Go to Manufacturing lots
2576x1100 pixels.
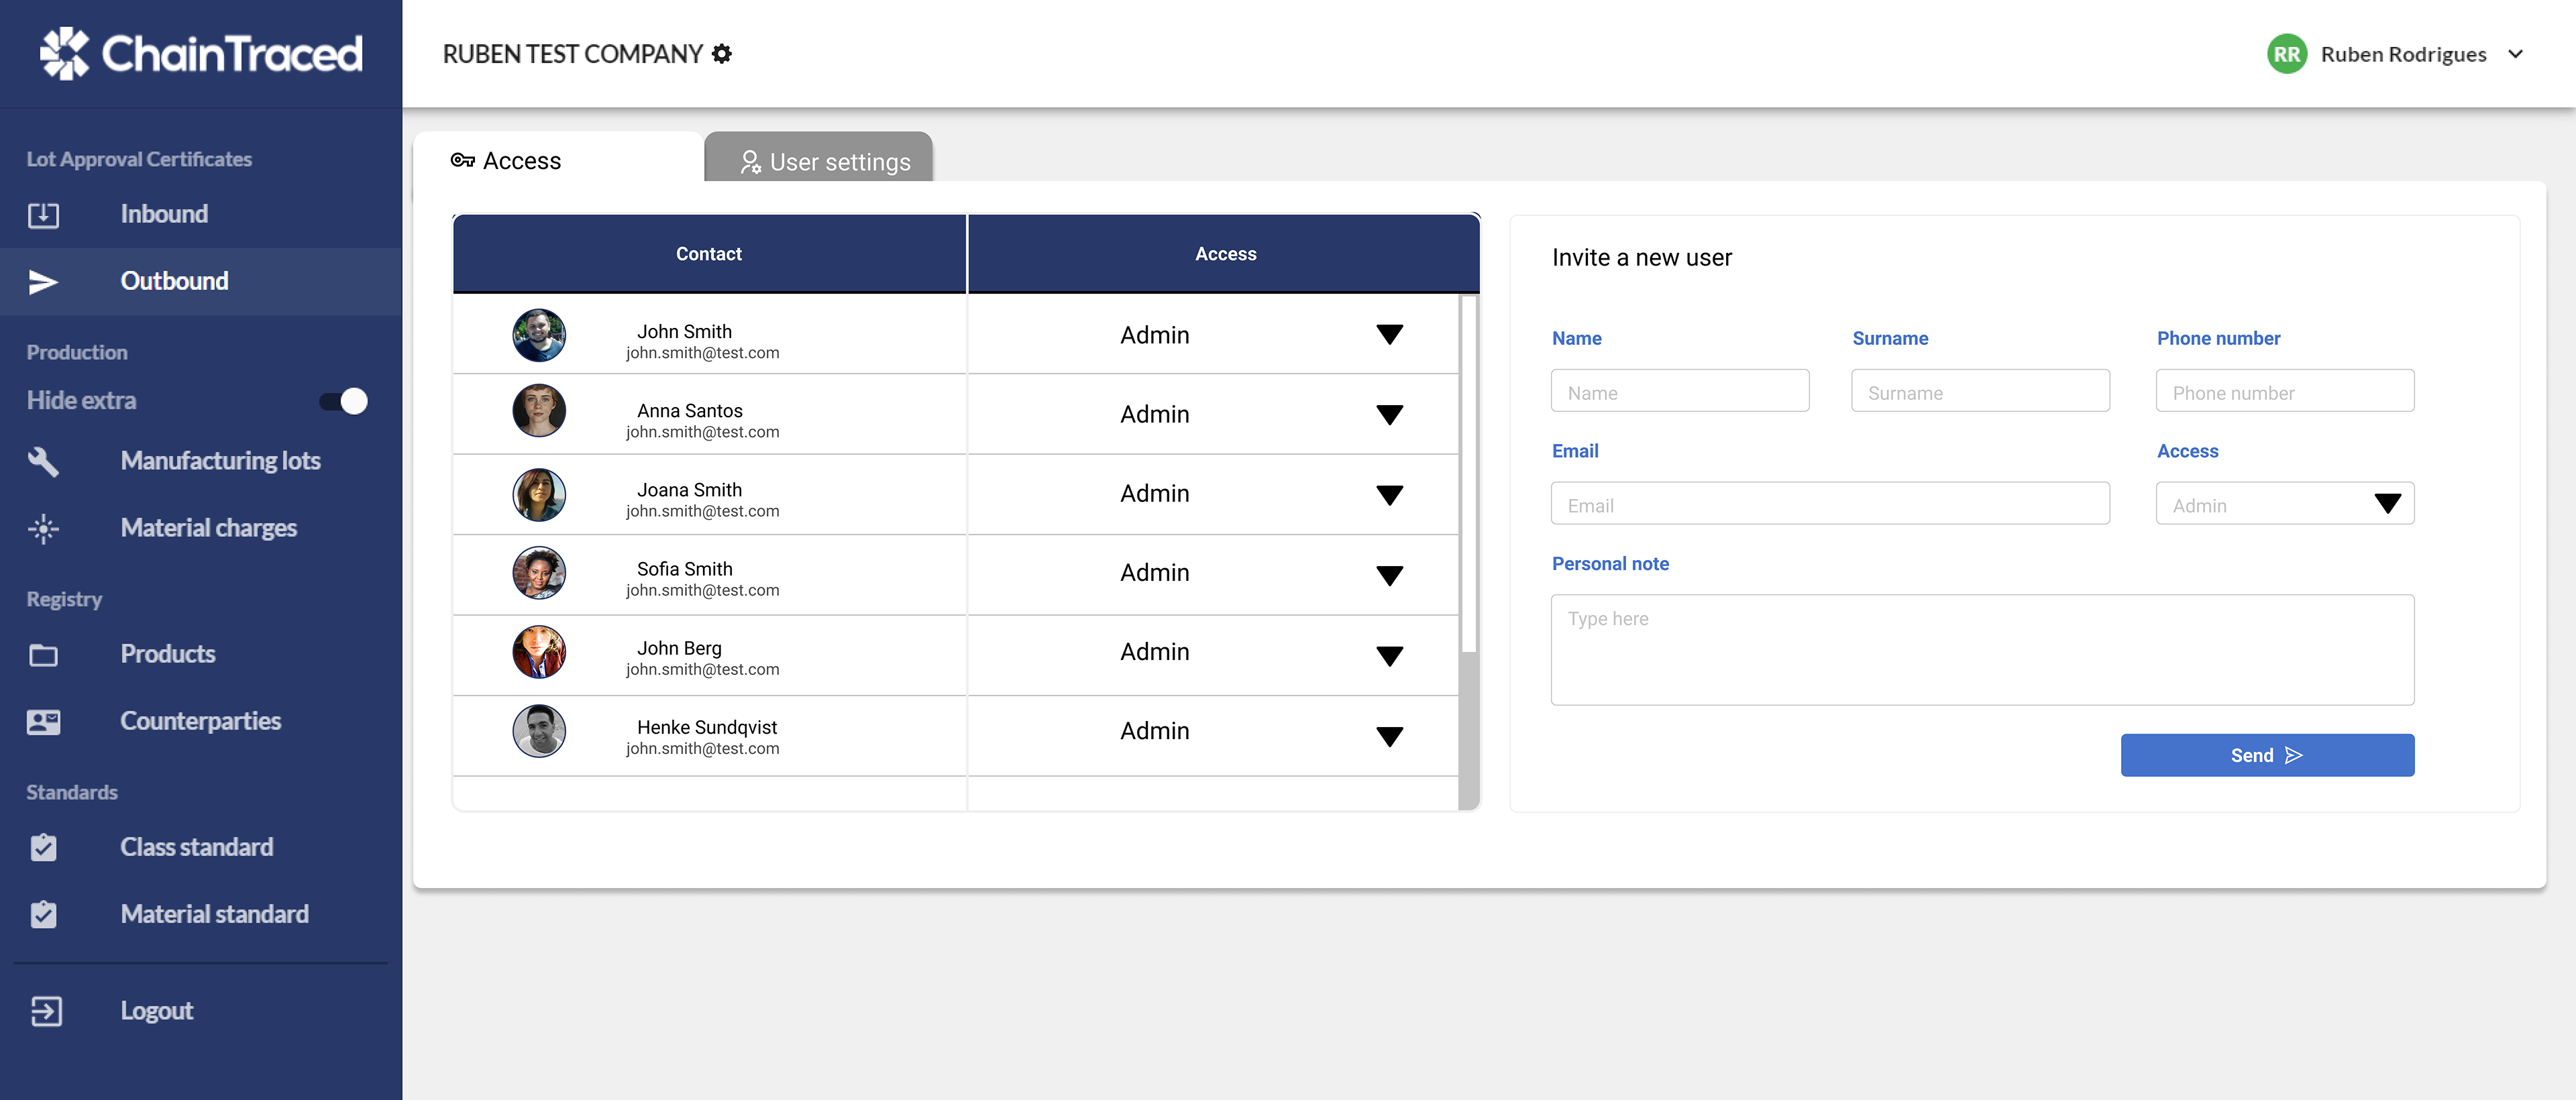tap(200, 461)
